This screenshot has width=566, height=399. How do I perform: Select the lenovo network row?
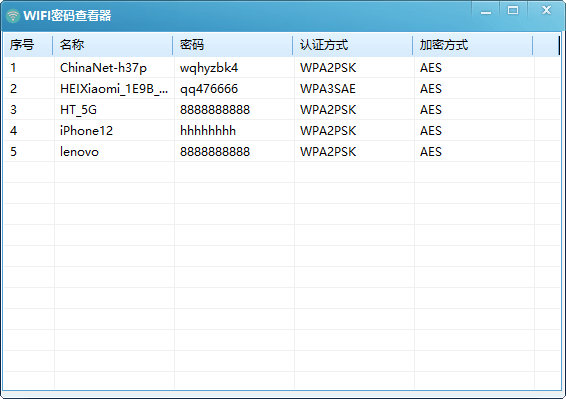282,151
